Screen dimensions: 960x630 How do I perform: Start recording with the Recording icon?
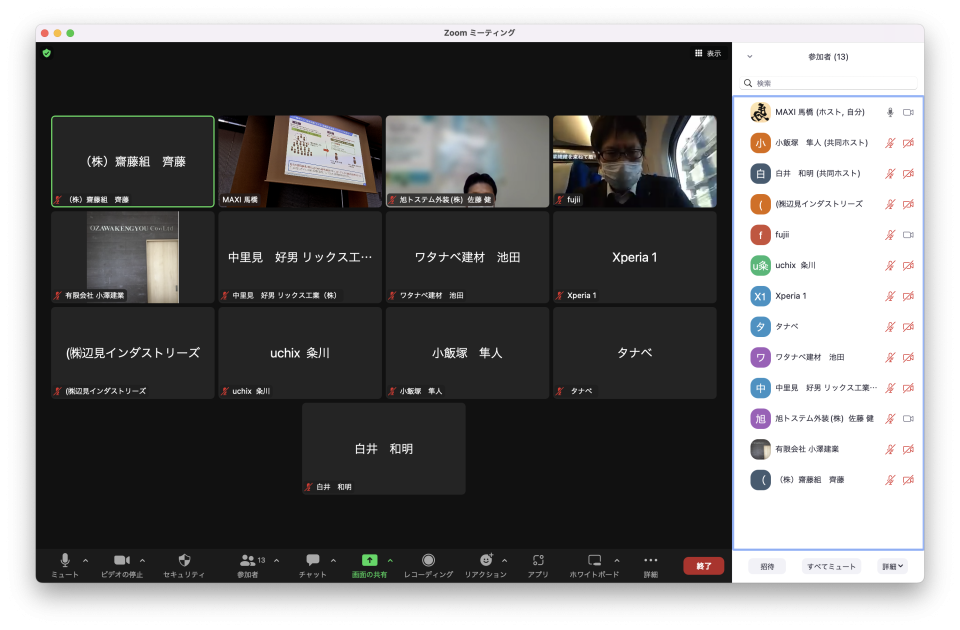[428, 560]
